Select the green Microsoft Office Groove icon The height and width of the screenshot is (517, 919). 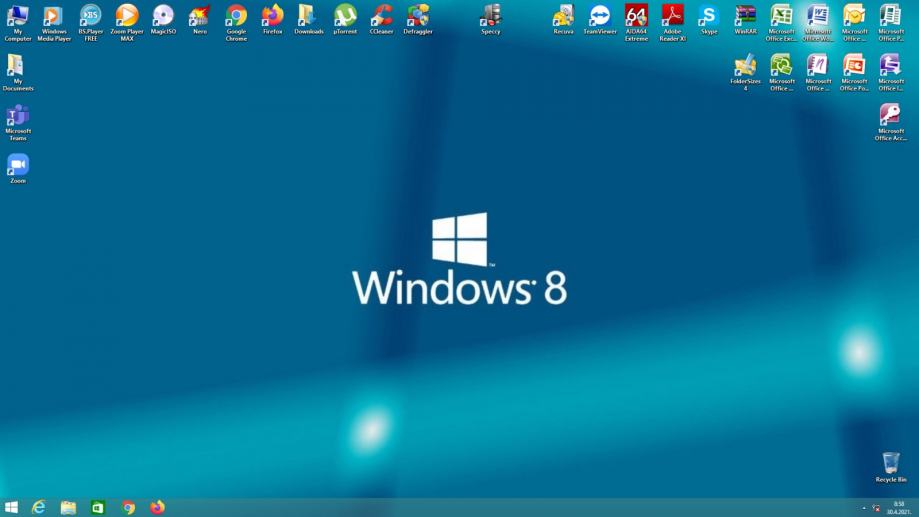coord(781,73)
